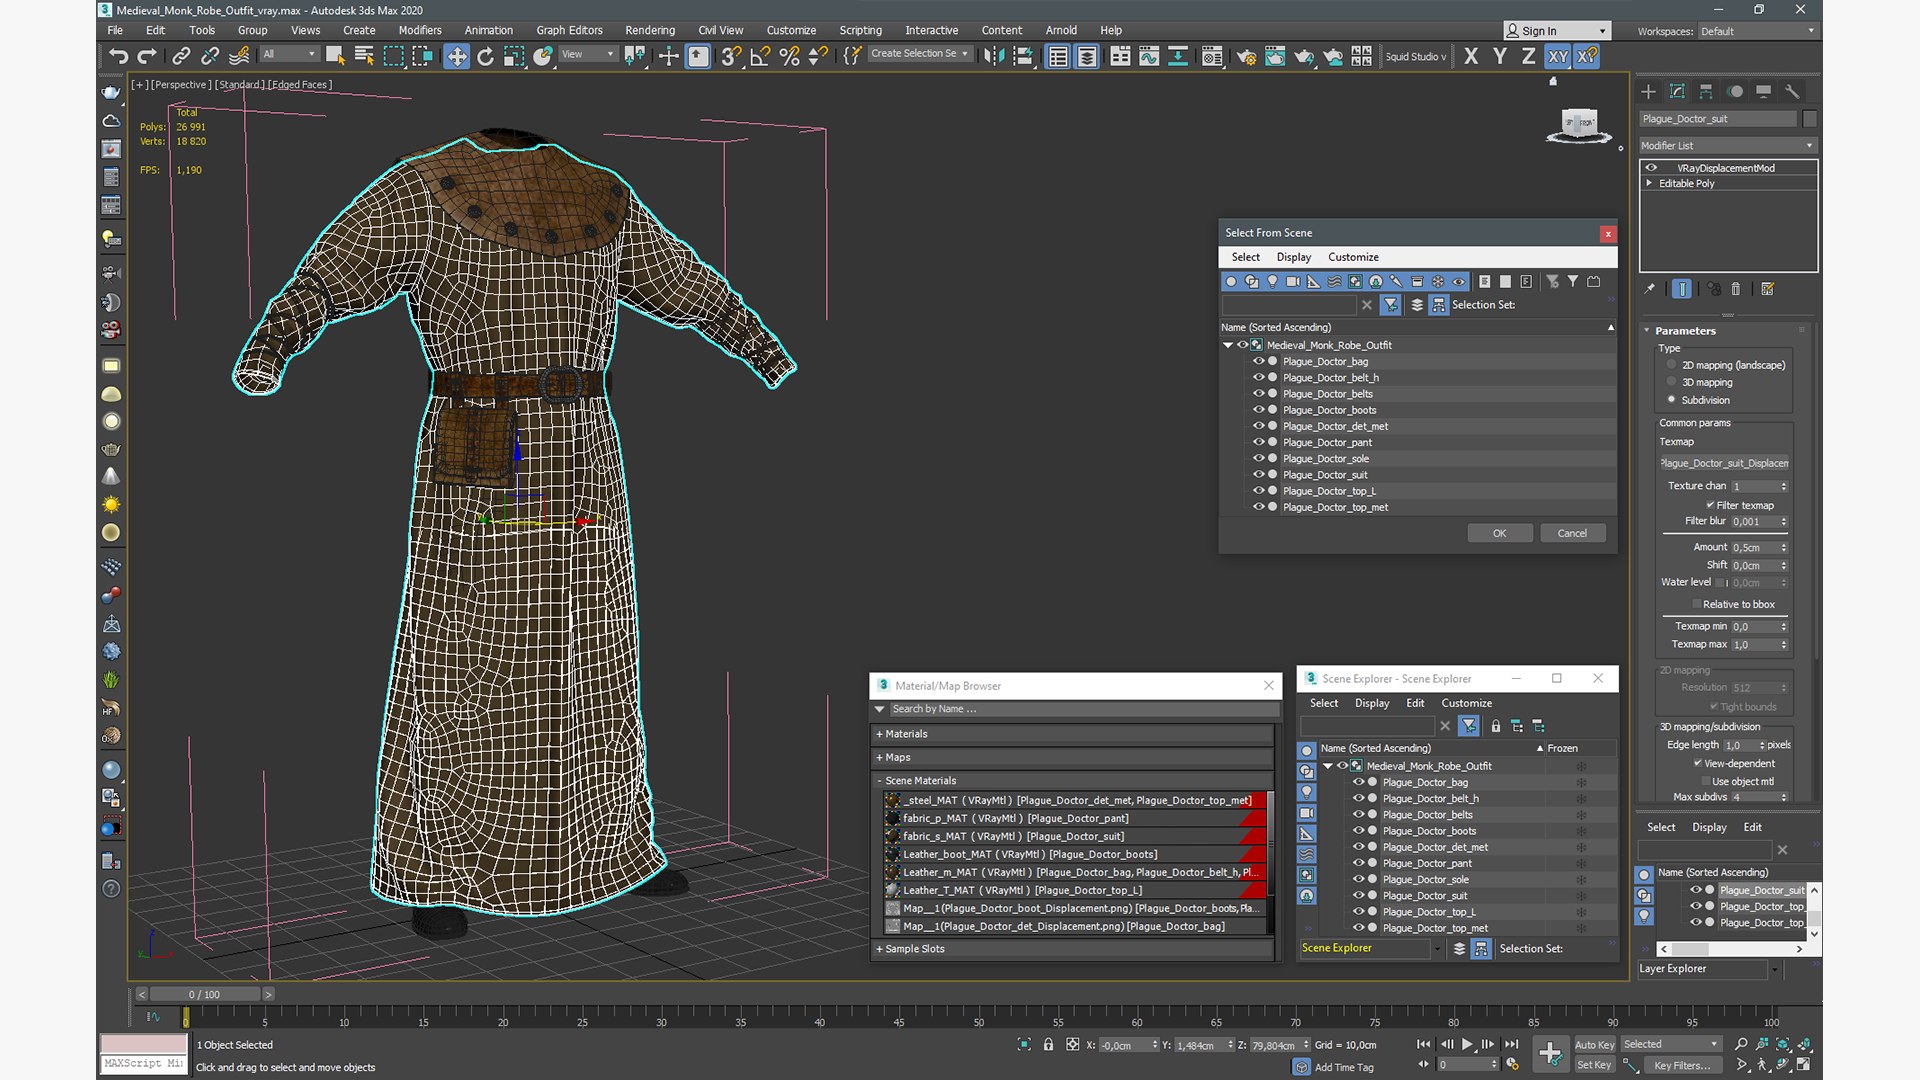Activate the Select and Link tool
This screenshot has height=1080, width=1920.
181,56
